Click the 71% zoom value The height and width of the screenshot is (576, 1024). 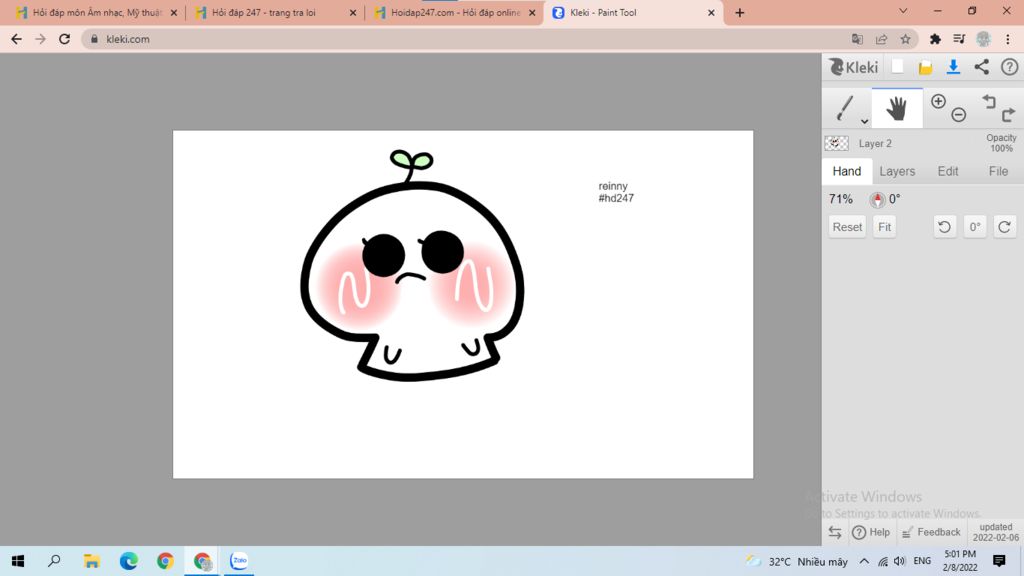(x=840, y=199)
